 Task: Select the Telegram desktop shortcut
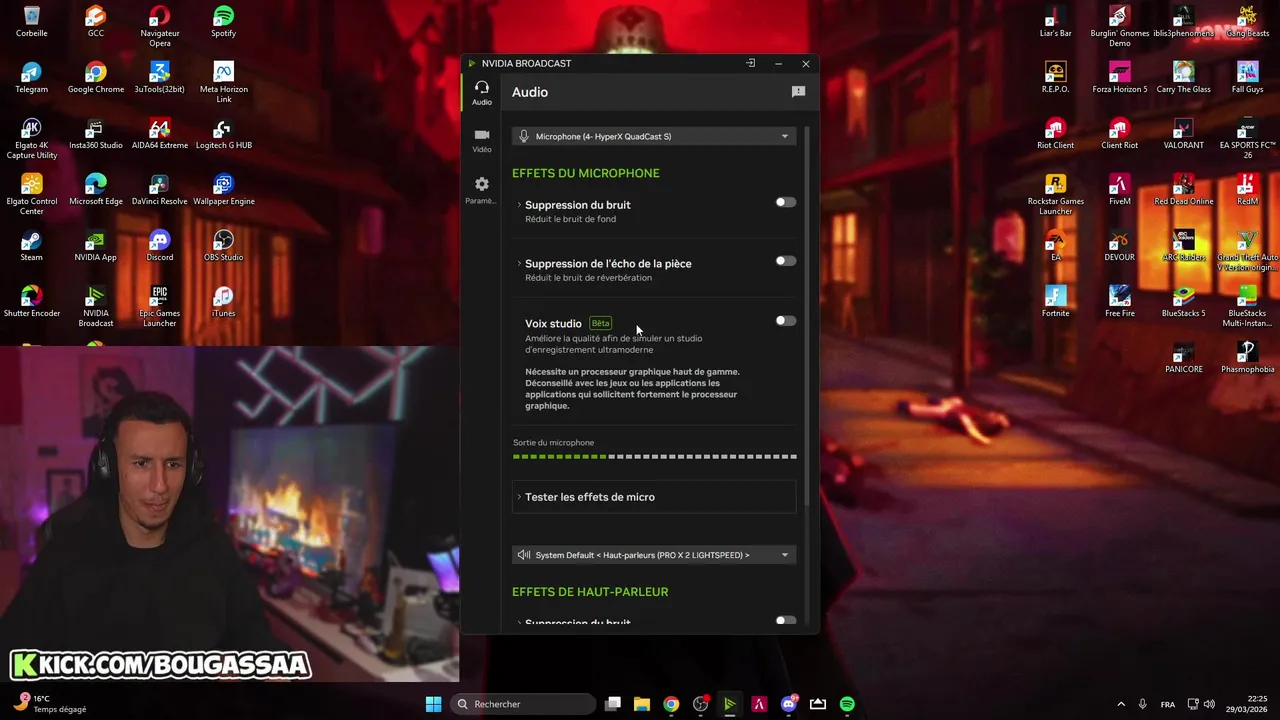pyautogui.click(x=32, y=78)
